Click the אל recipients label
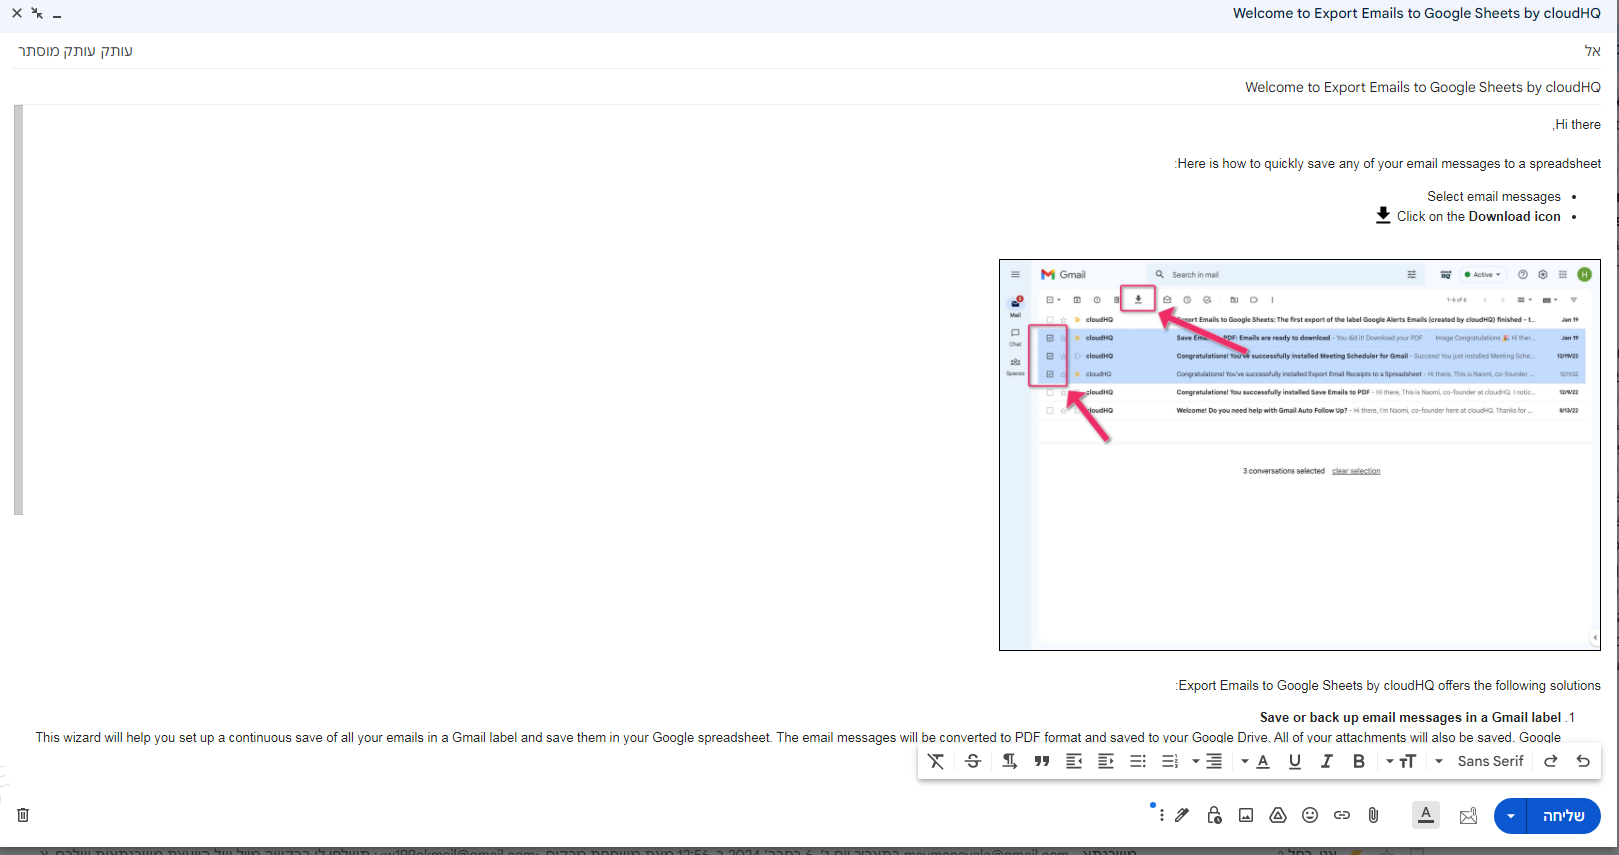 [1593, 51]
